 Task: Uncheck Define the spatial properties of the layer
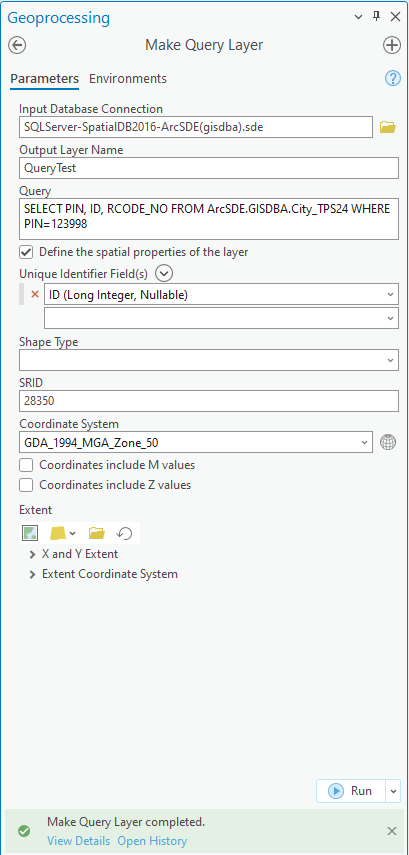26,252
